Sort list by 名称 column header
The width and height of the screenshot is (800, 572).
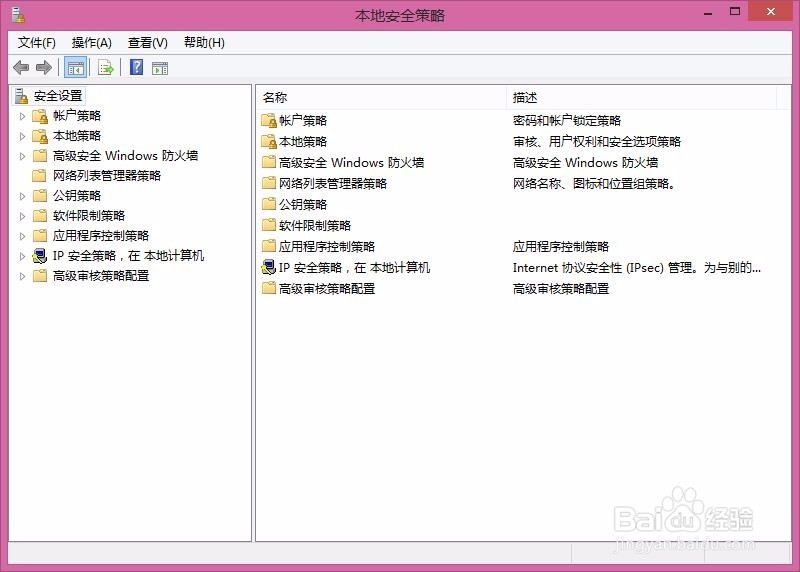pyautogui.click(x=381, y=97)
